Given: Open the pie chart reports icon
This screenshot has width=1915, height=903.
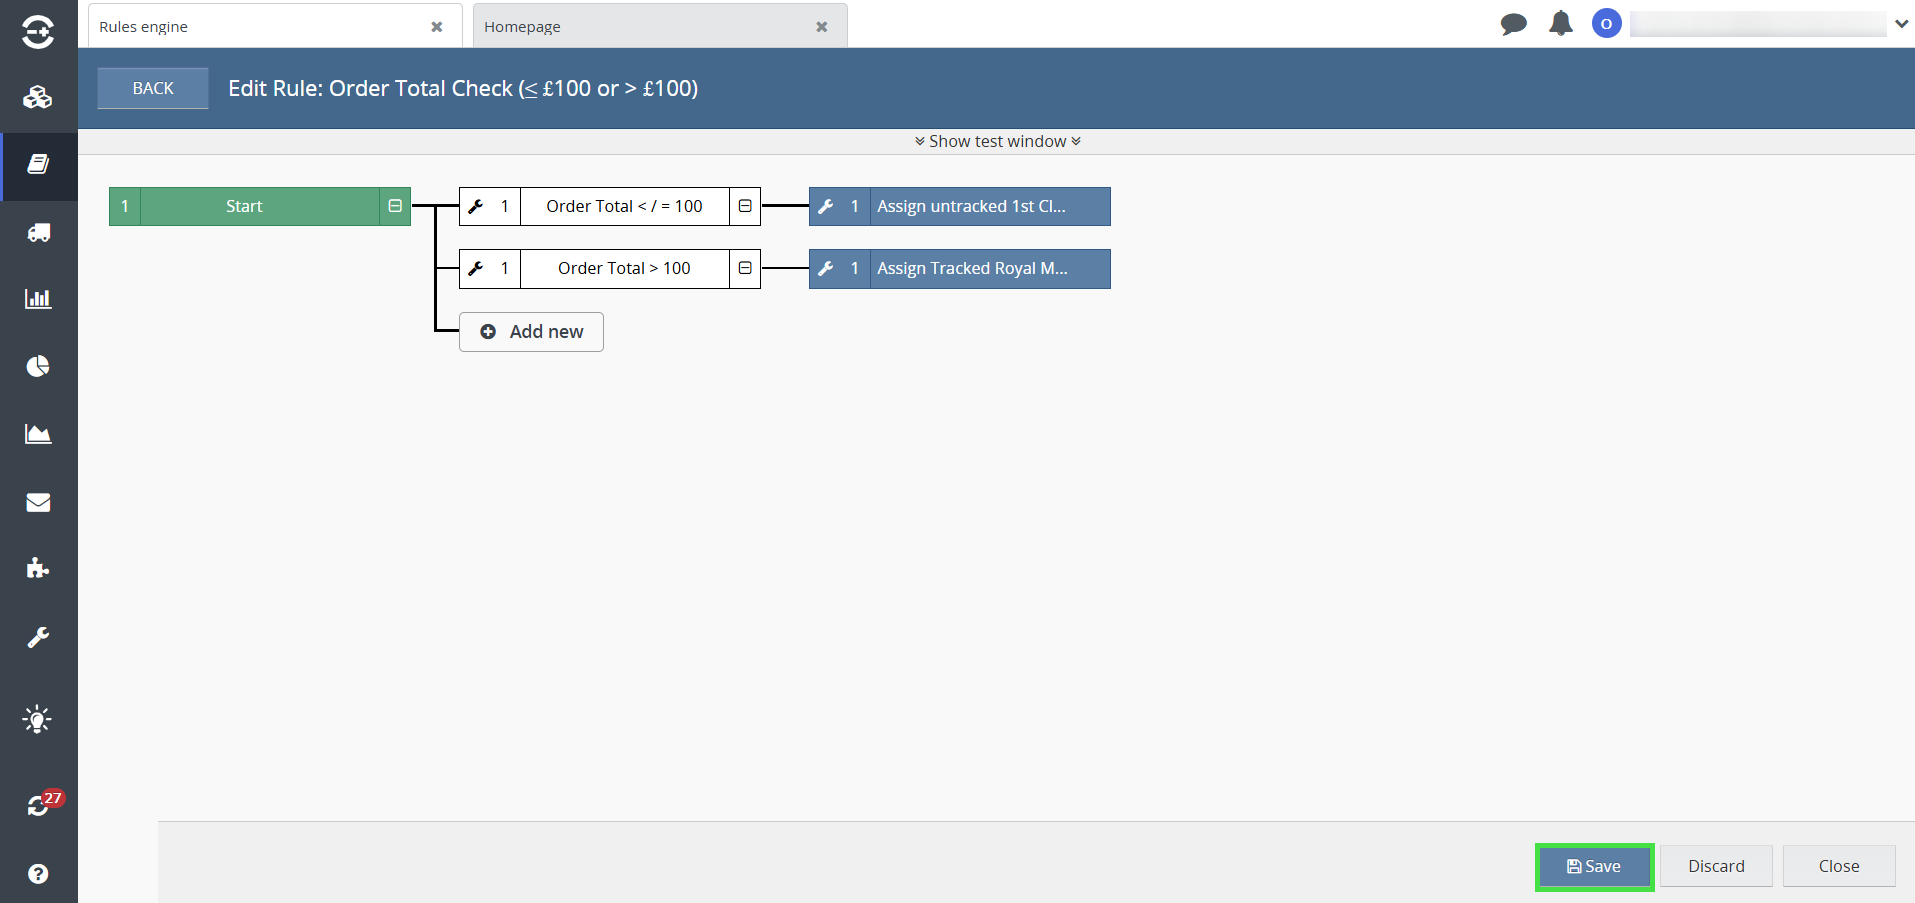Looking at the screenshot, I should [38, 366].
